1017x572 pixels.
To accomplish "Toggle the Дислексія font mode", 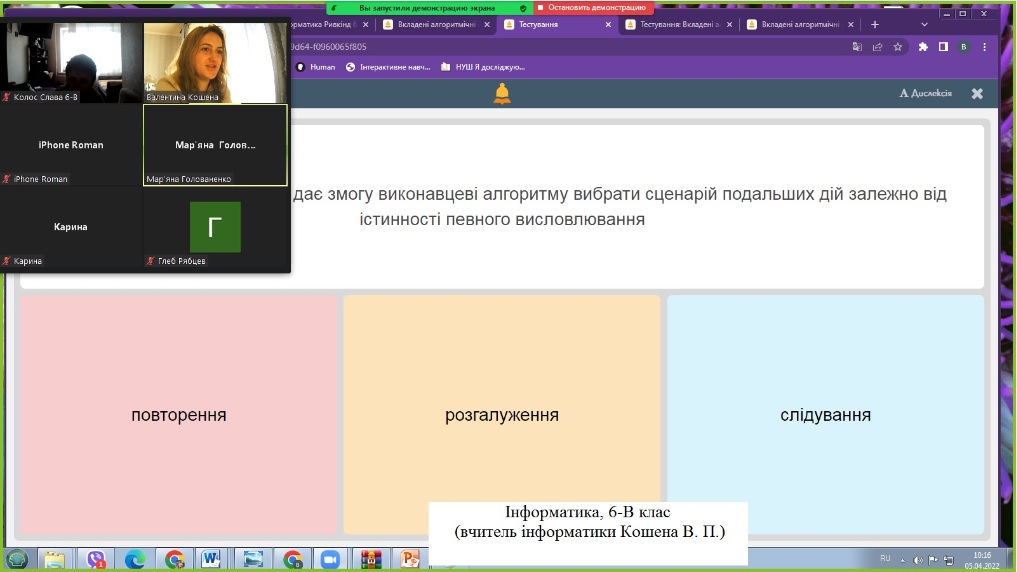I will tap(927, 93).
